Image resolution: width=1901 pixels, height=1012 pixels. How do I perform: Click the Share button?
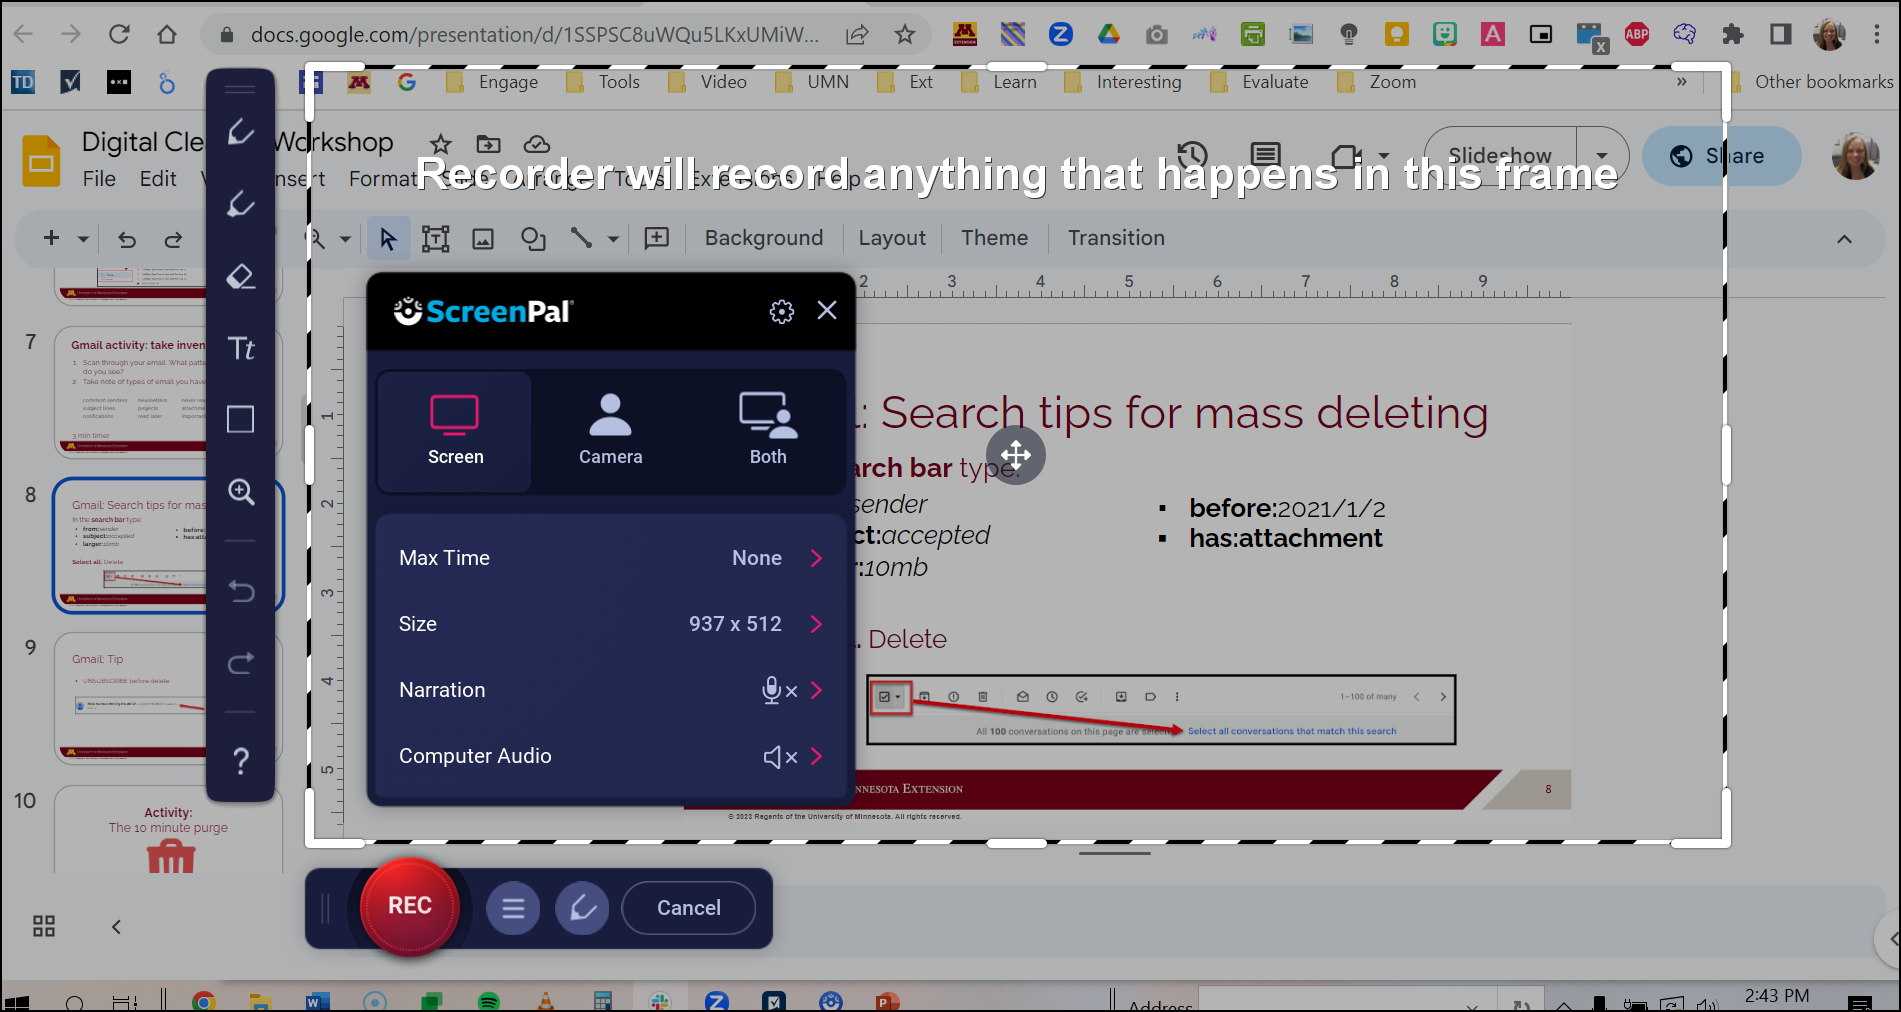[1721, 156]
